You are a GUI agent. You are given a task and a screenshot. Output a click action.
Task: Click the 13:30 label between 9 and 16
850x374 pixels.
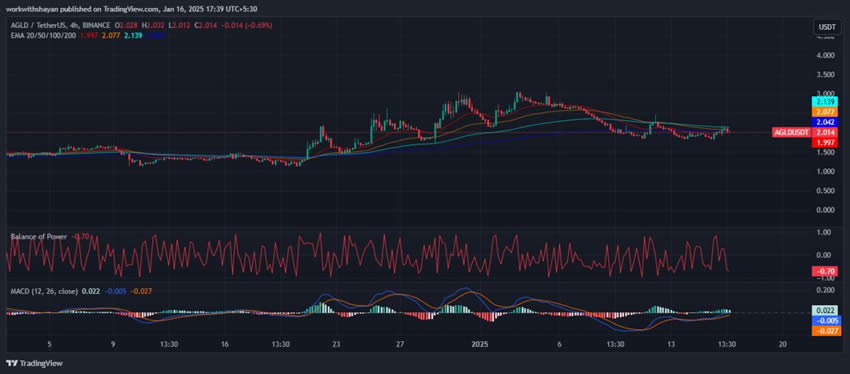coord(169,344)
